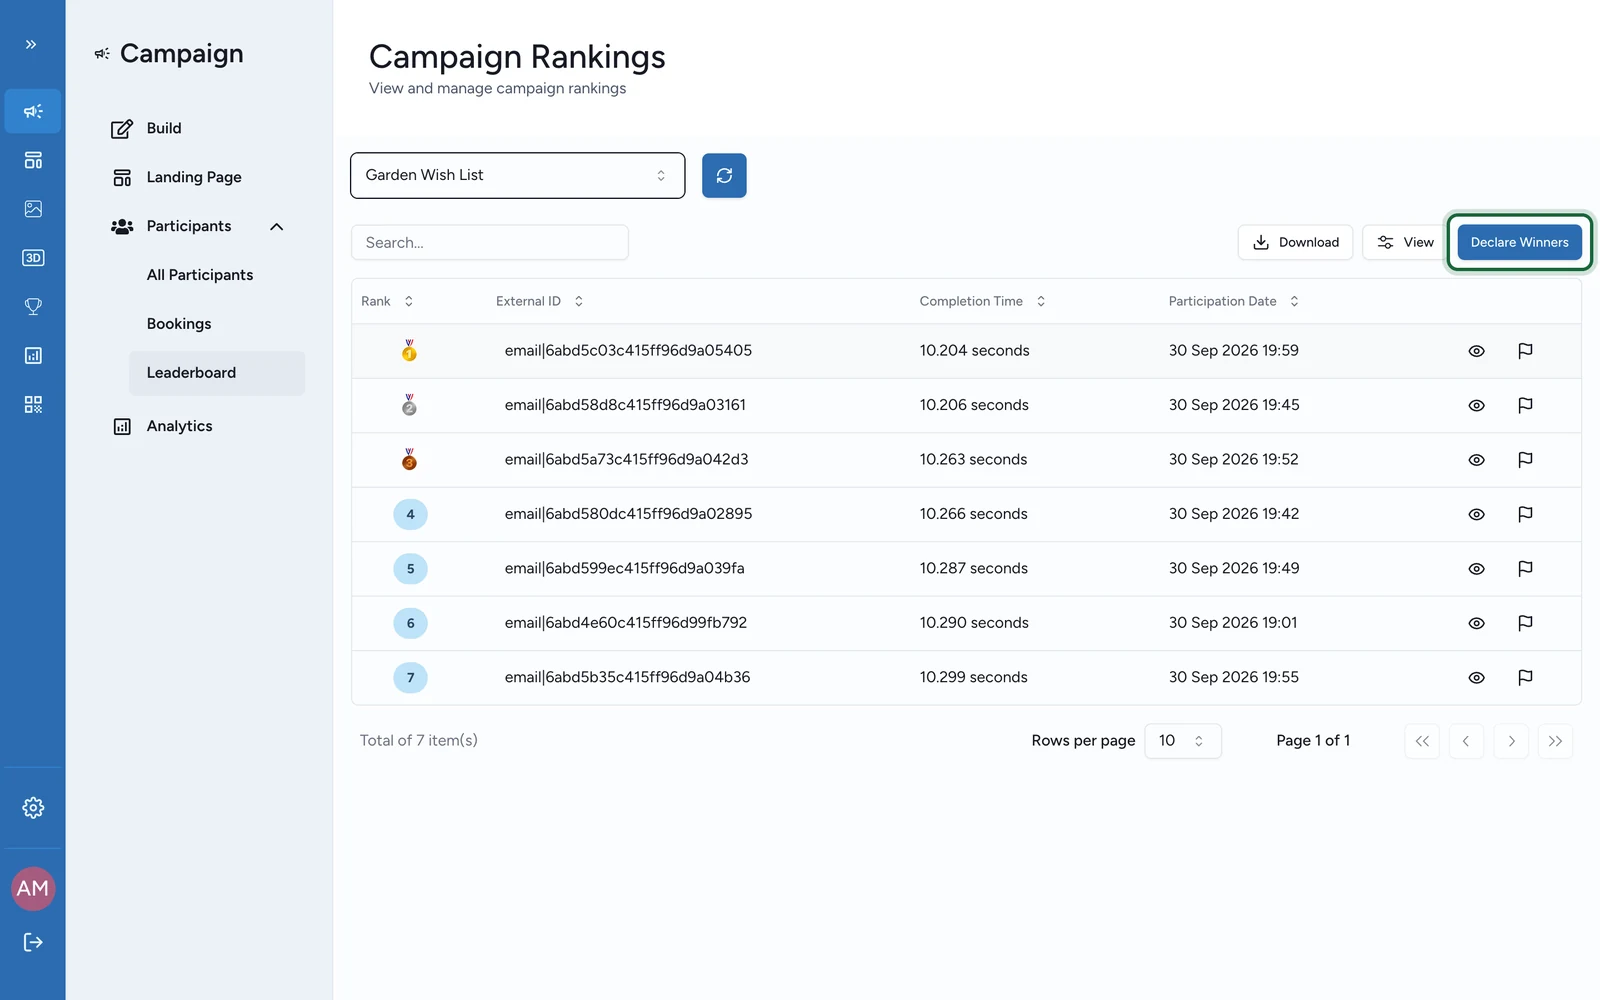
Task: Click the Declare Winners button
Action: [1519, 242]
